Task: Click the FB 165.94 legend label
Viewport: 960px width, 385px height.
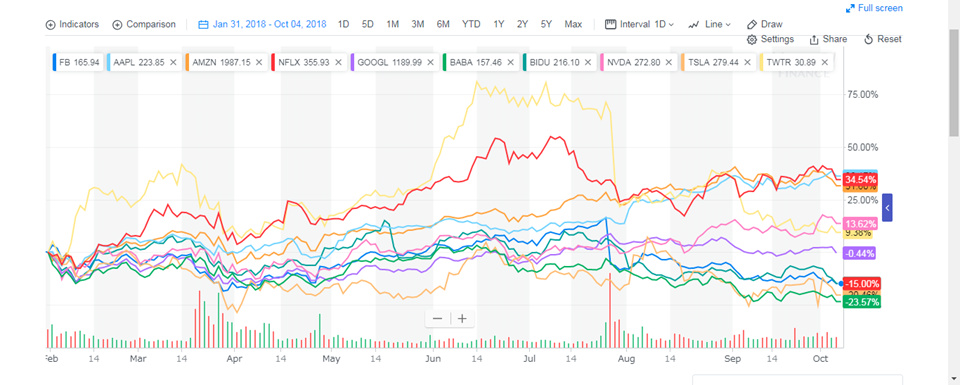Action: point(80,62)
